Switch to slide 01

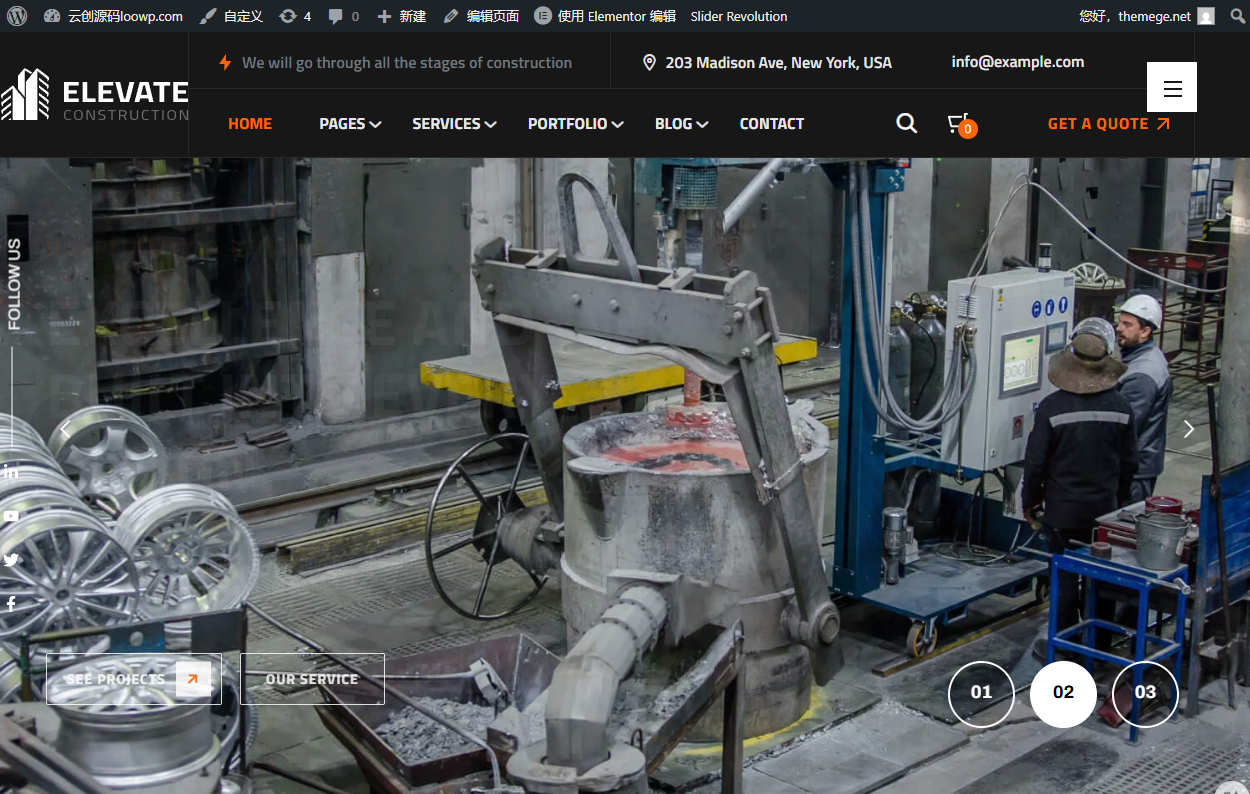pos(981,693)
